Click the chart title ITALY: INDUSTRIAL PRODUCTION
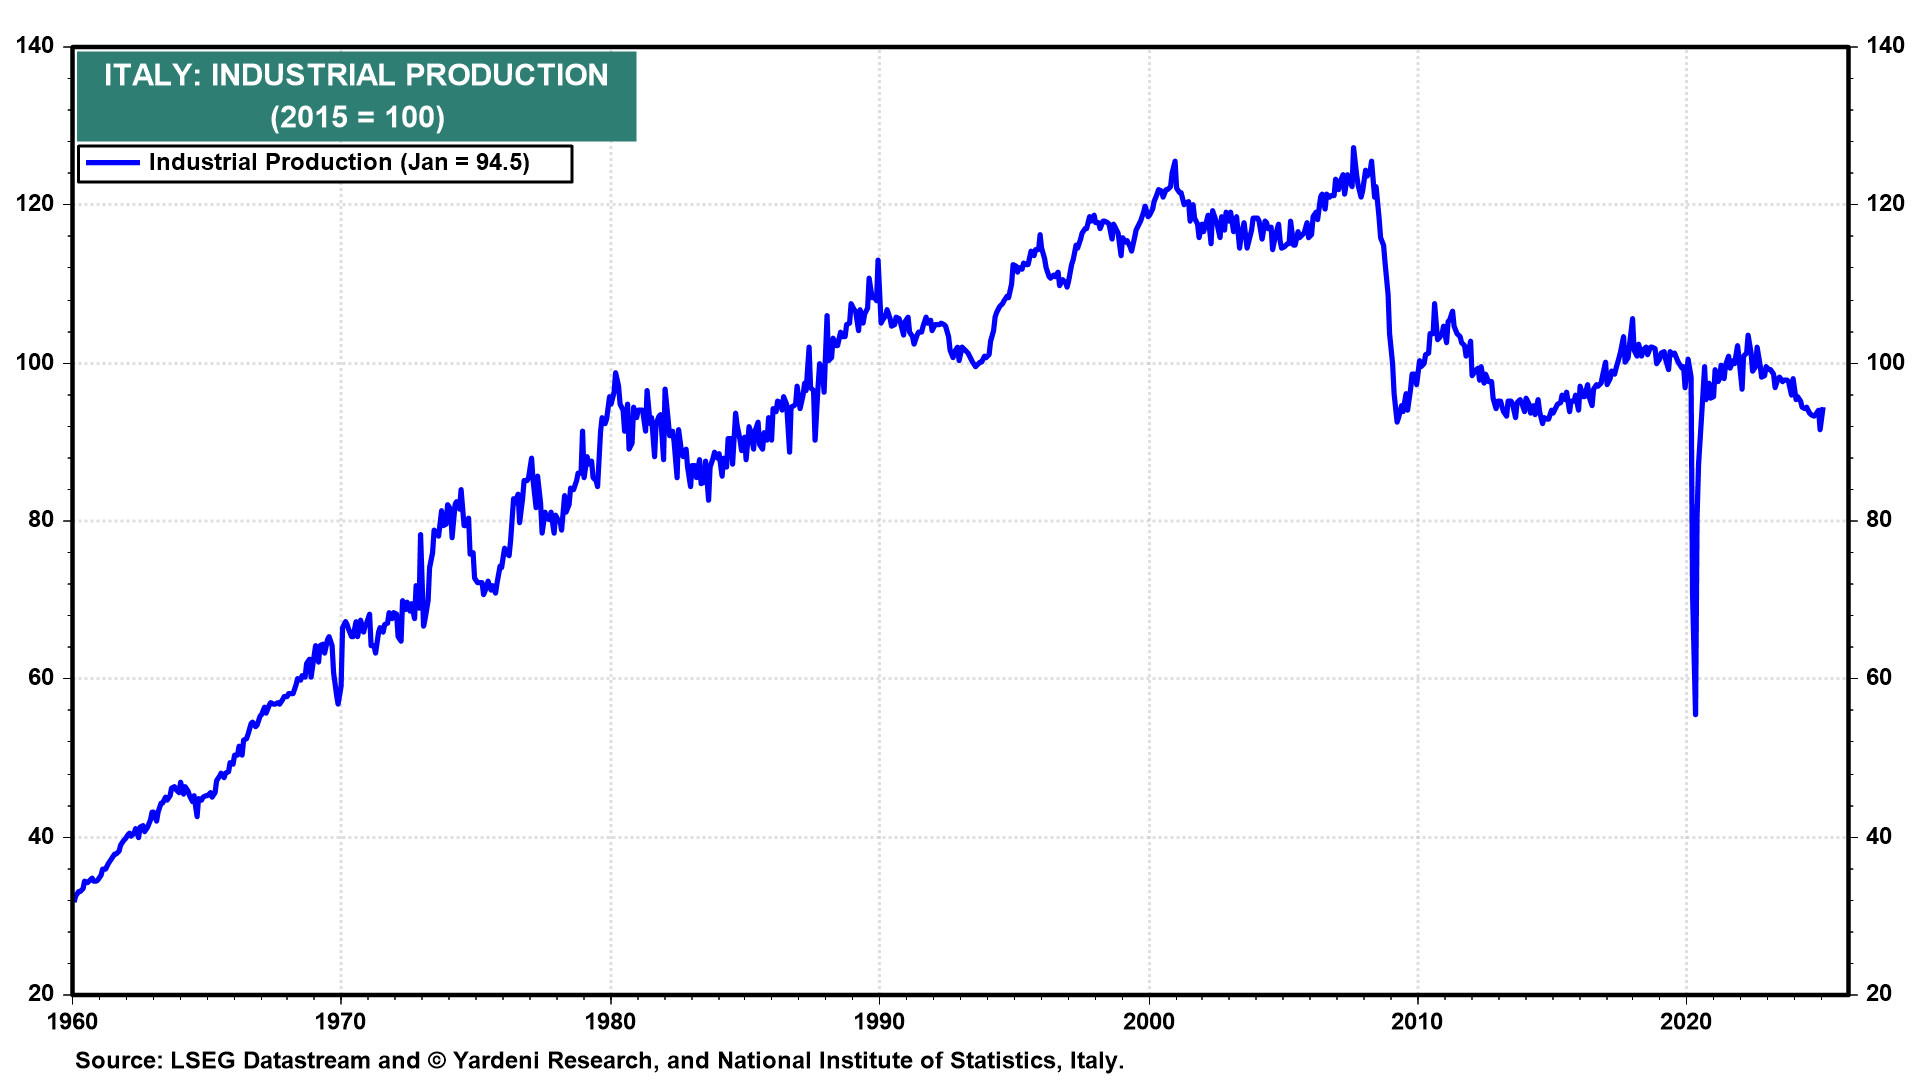The height and width of the screenshot is (1080, 1920). 356,76
